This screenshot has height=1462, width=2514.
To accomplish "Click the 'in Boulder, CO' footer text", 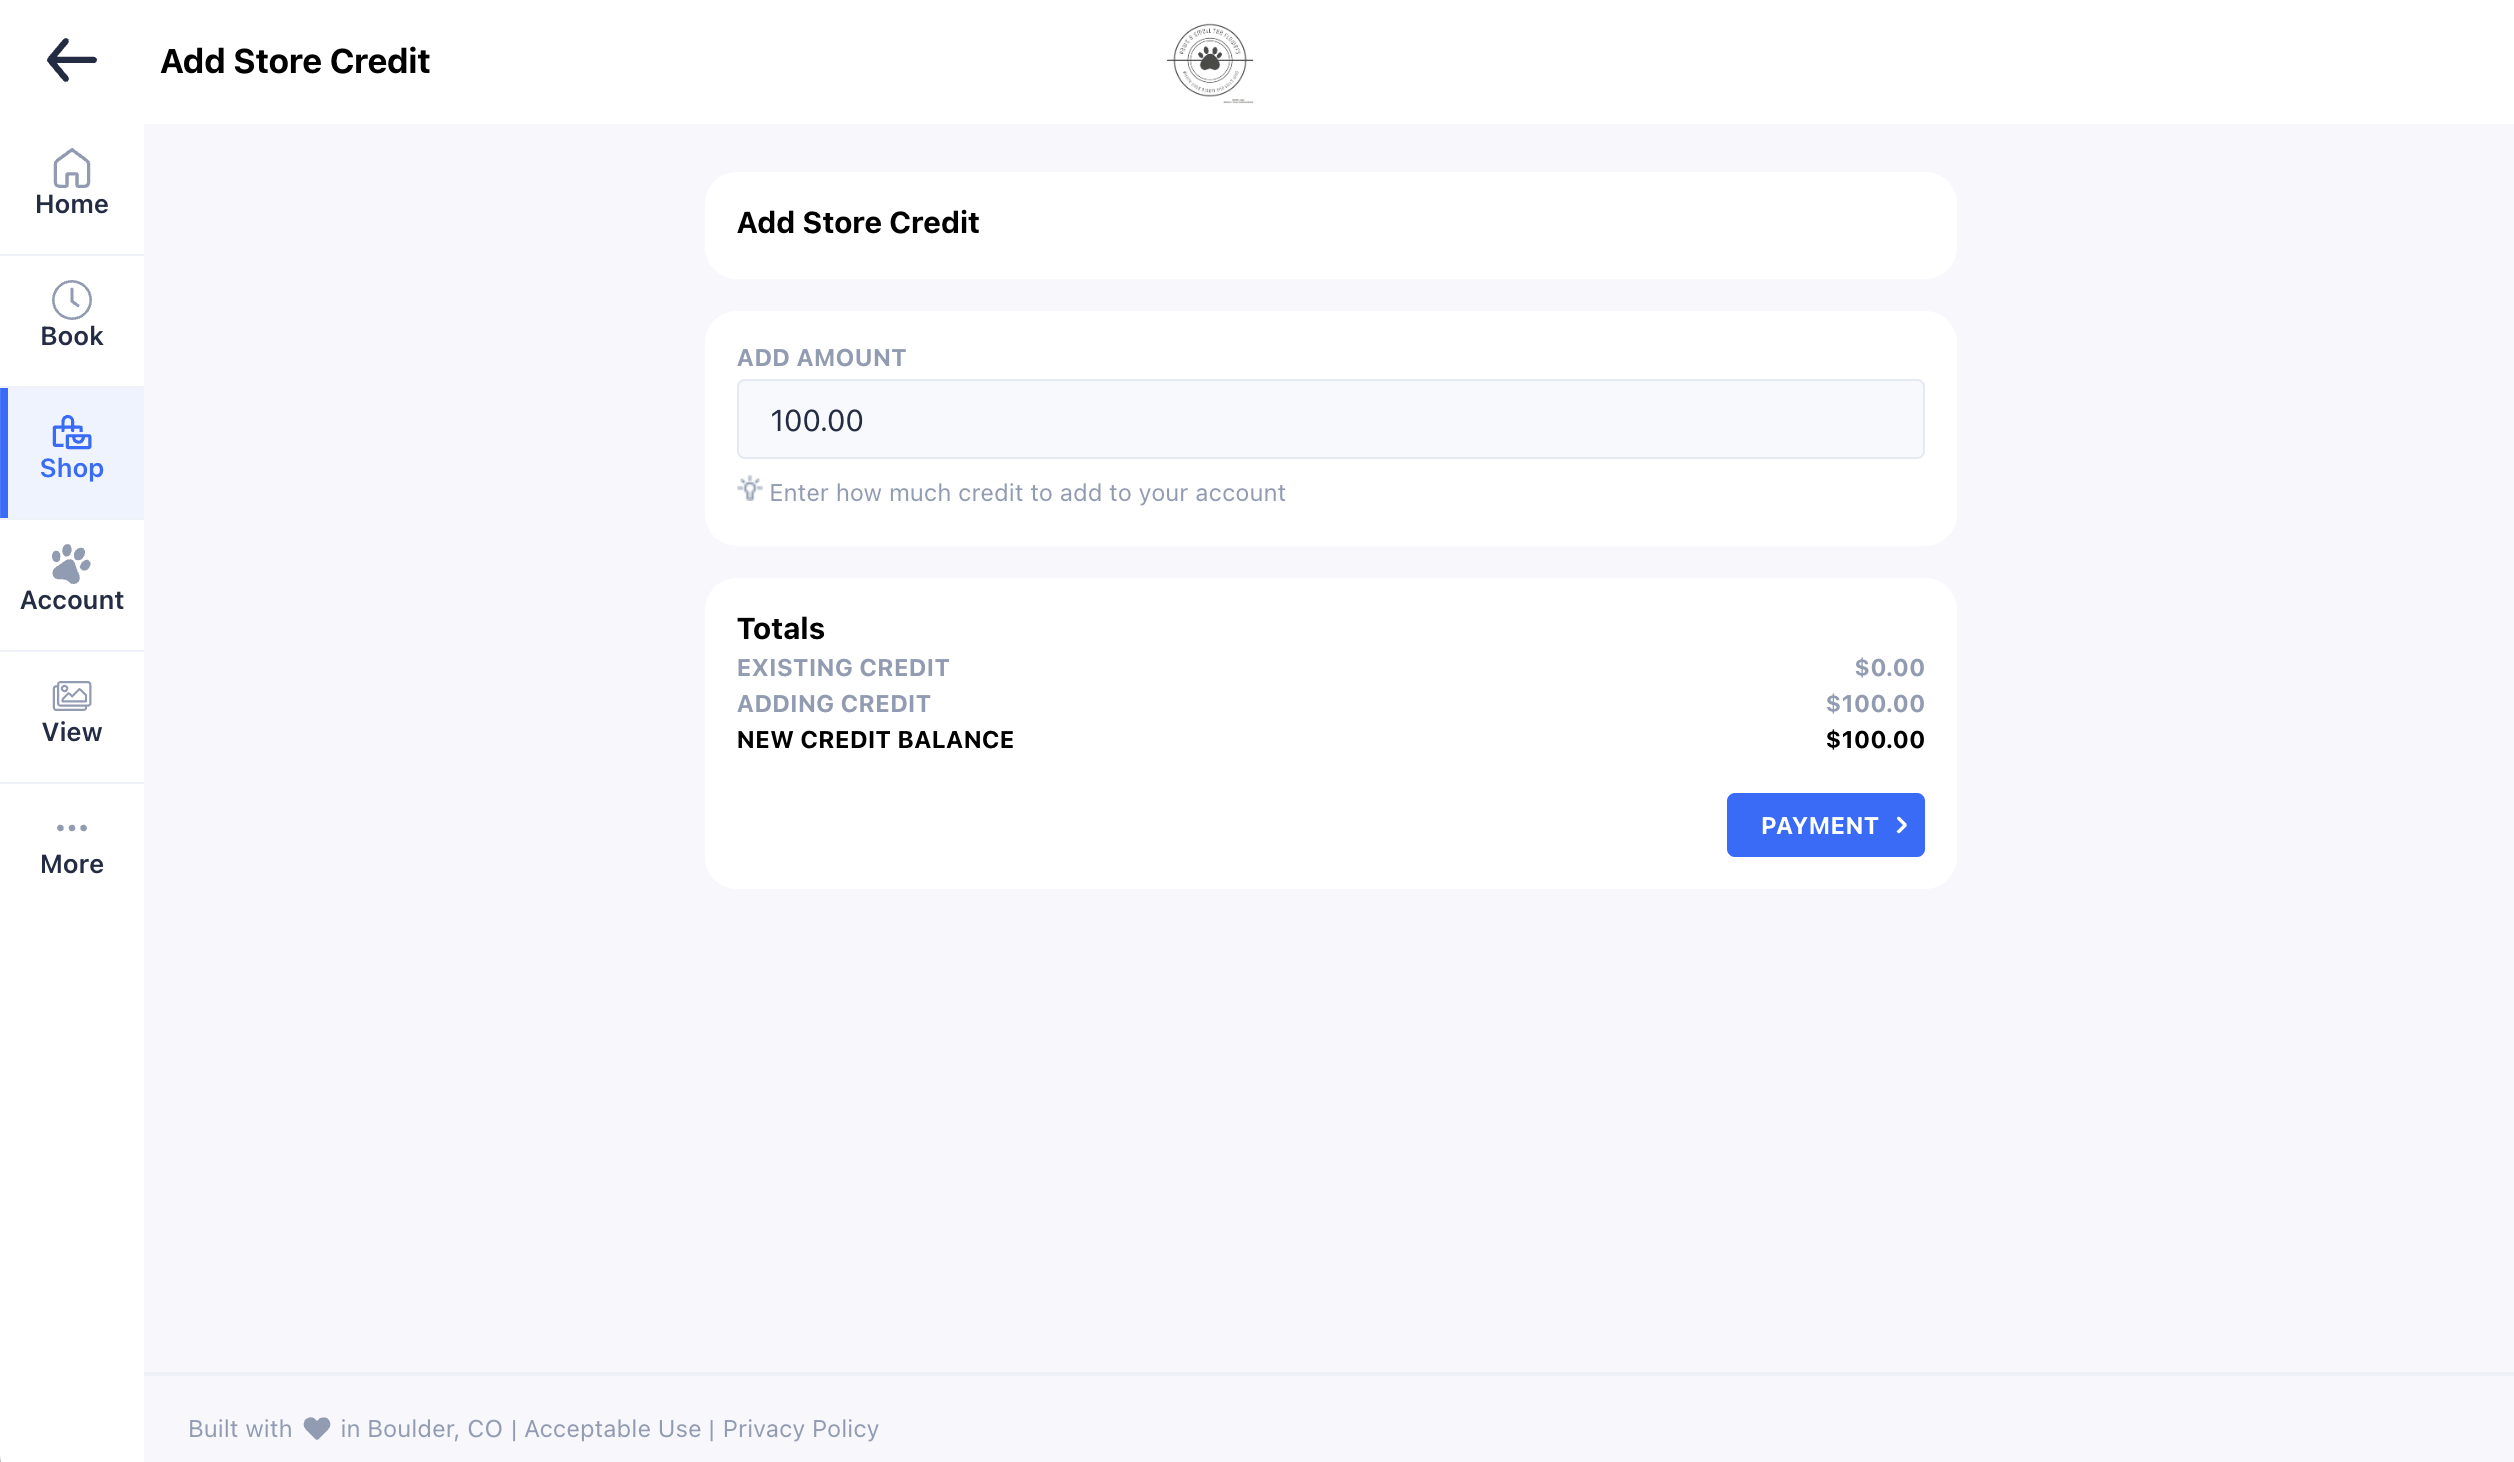I will 421,1428.
